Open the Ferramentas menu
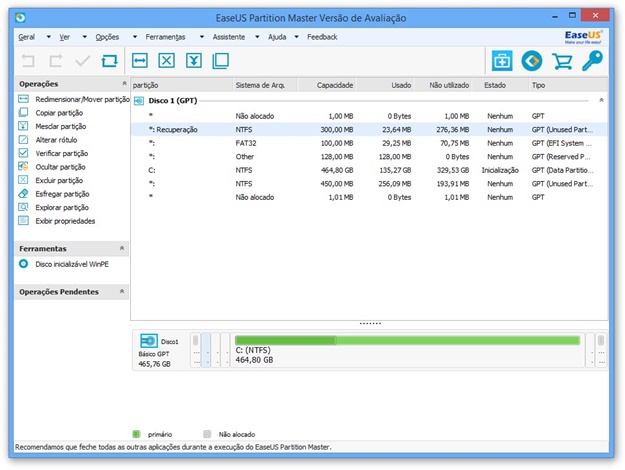The width and height of the screenshot is (625, 470). click(x=165, y=37)
